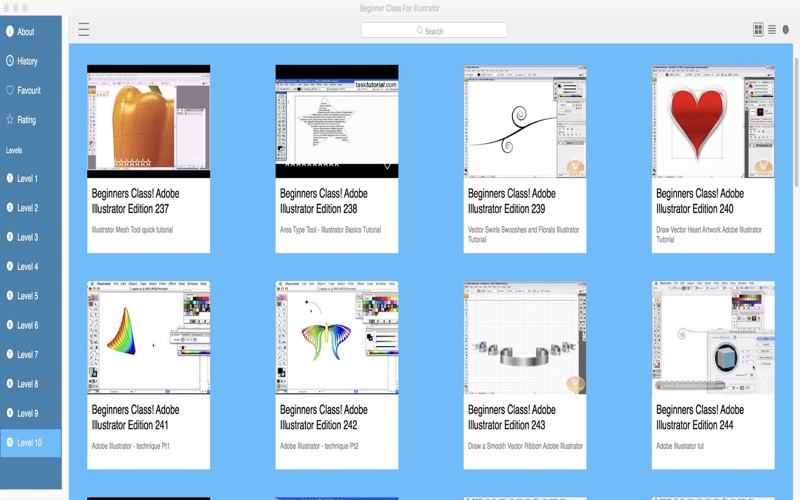
Task: Click the info icon in top-right toolbar
Action: click(x=786, y=30)
